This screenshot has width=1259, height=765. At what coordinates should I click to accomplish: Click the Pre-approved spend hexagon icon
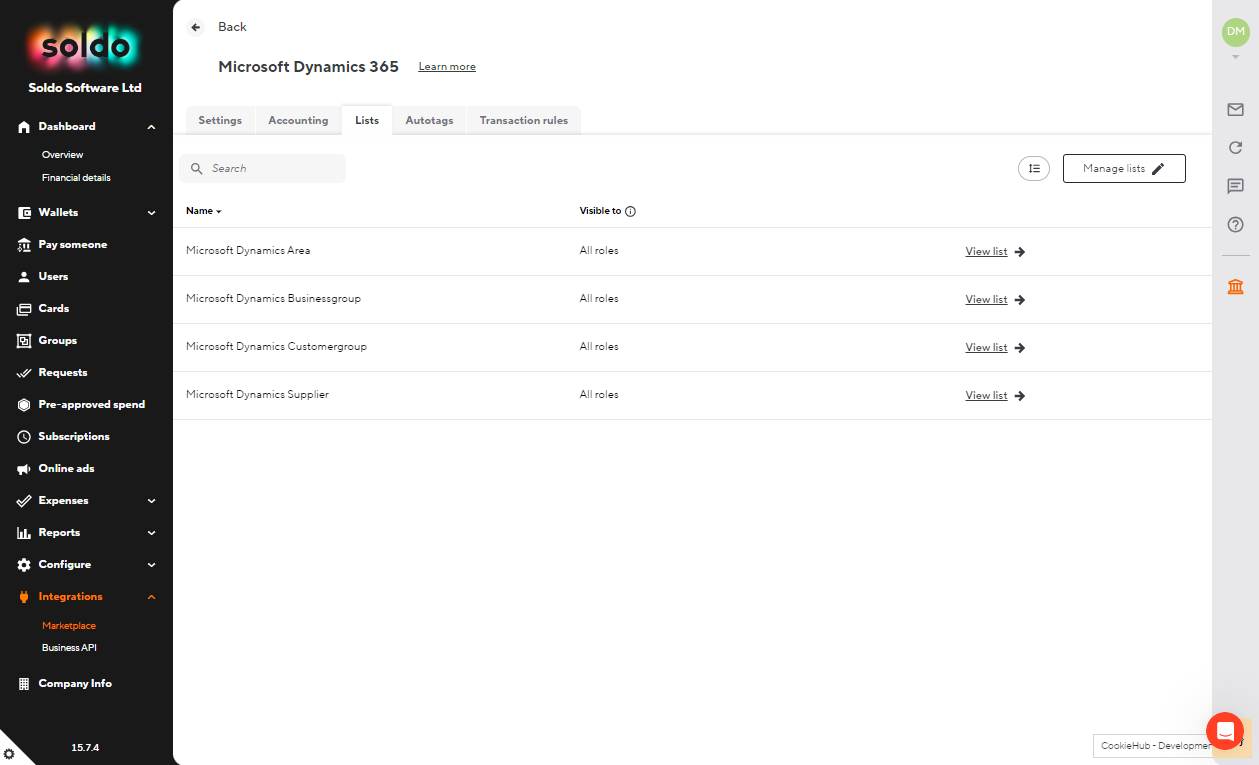(24, 405)
